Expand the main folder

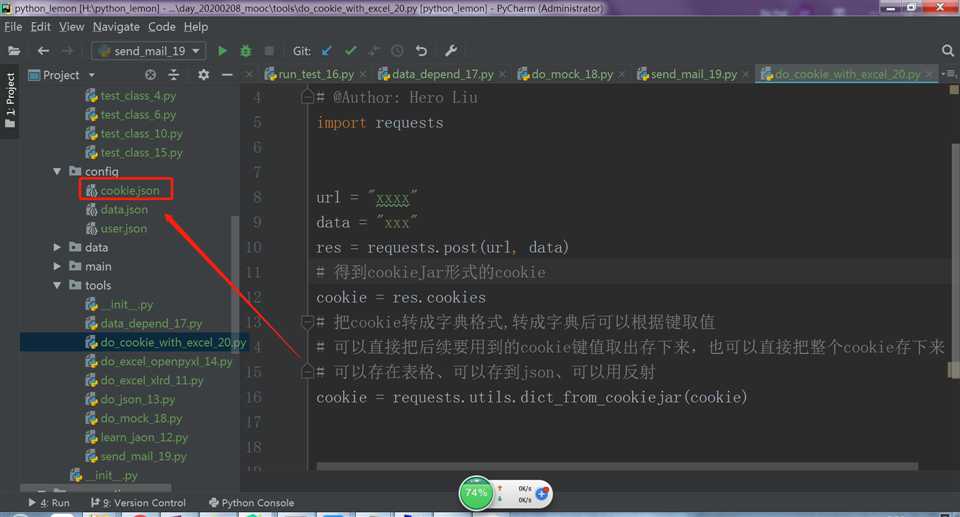click(57, 266)
